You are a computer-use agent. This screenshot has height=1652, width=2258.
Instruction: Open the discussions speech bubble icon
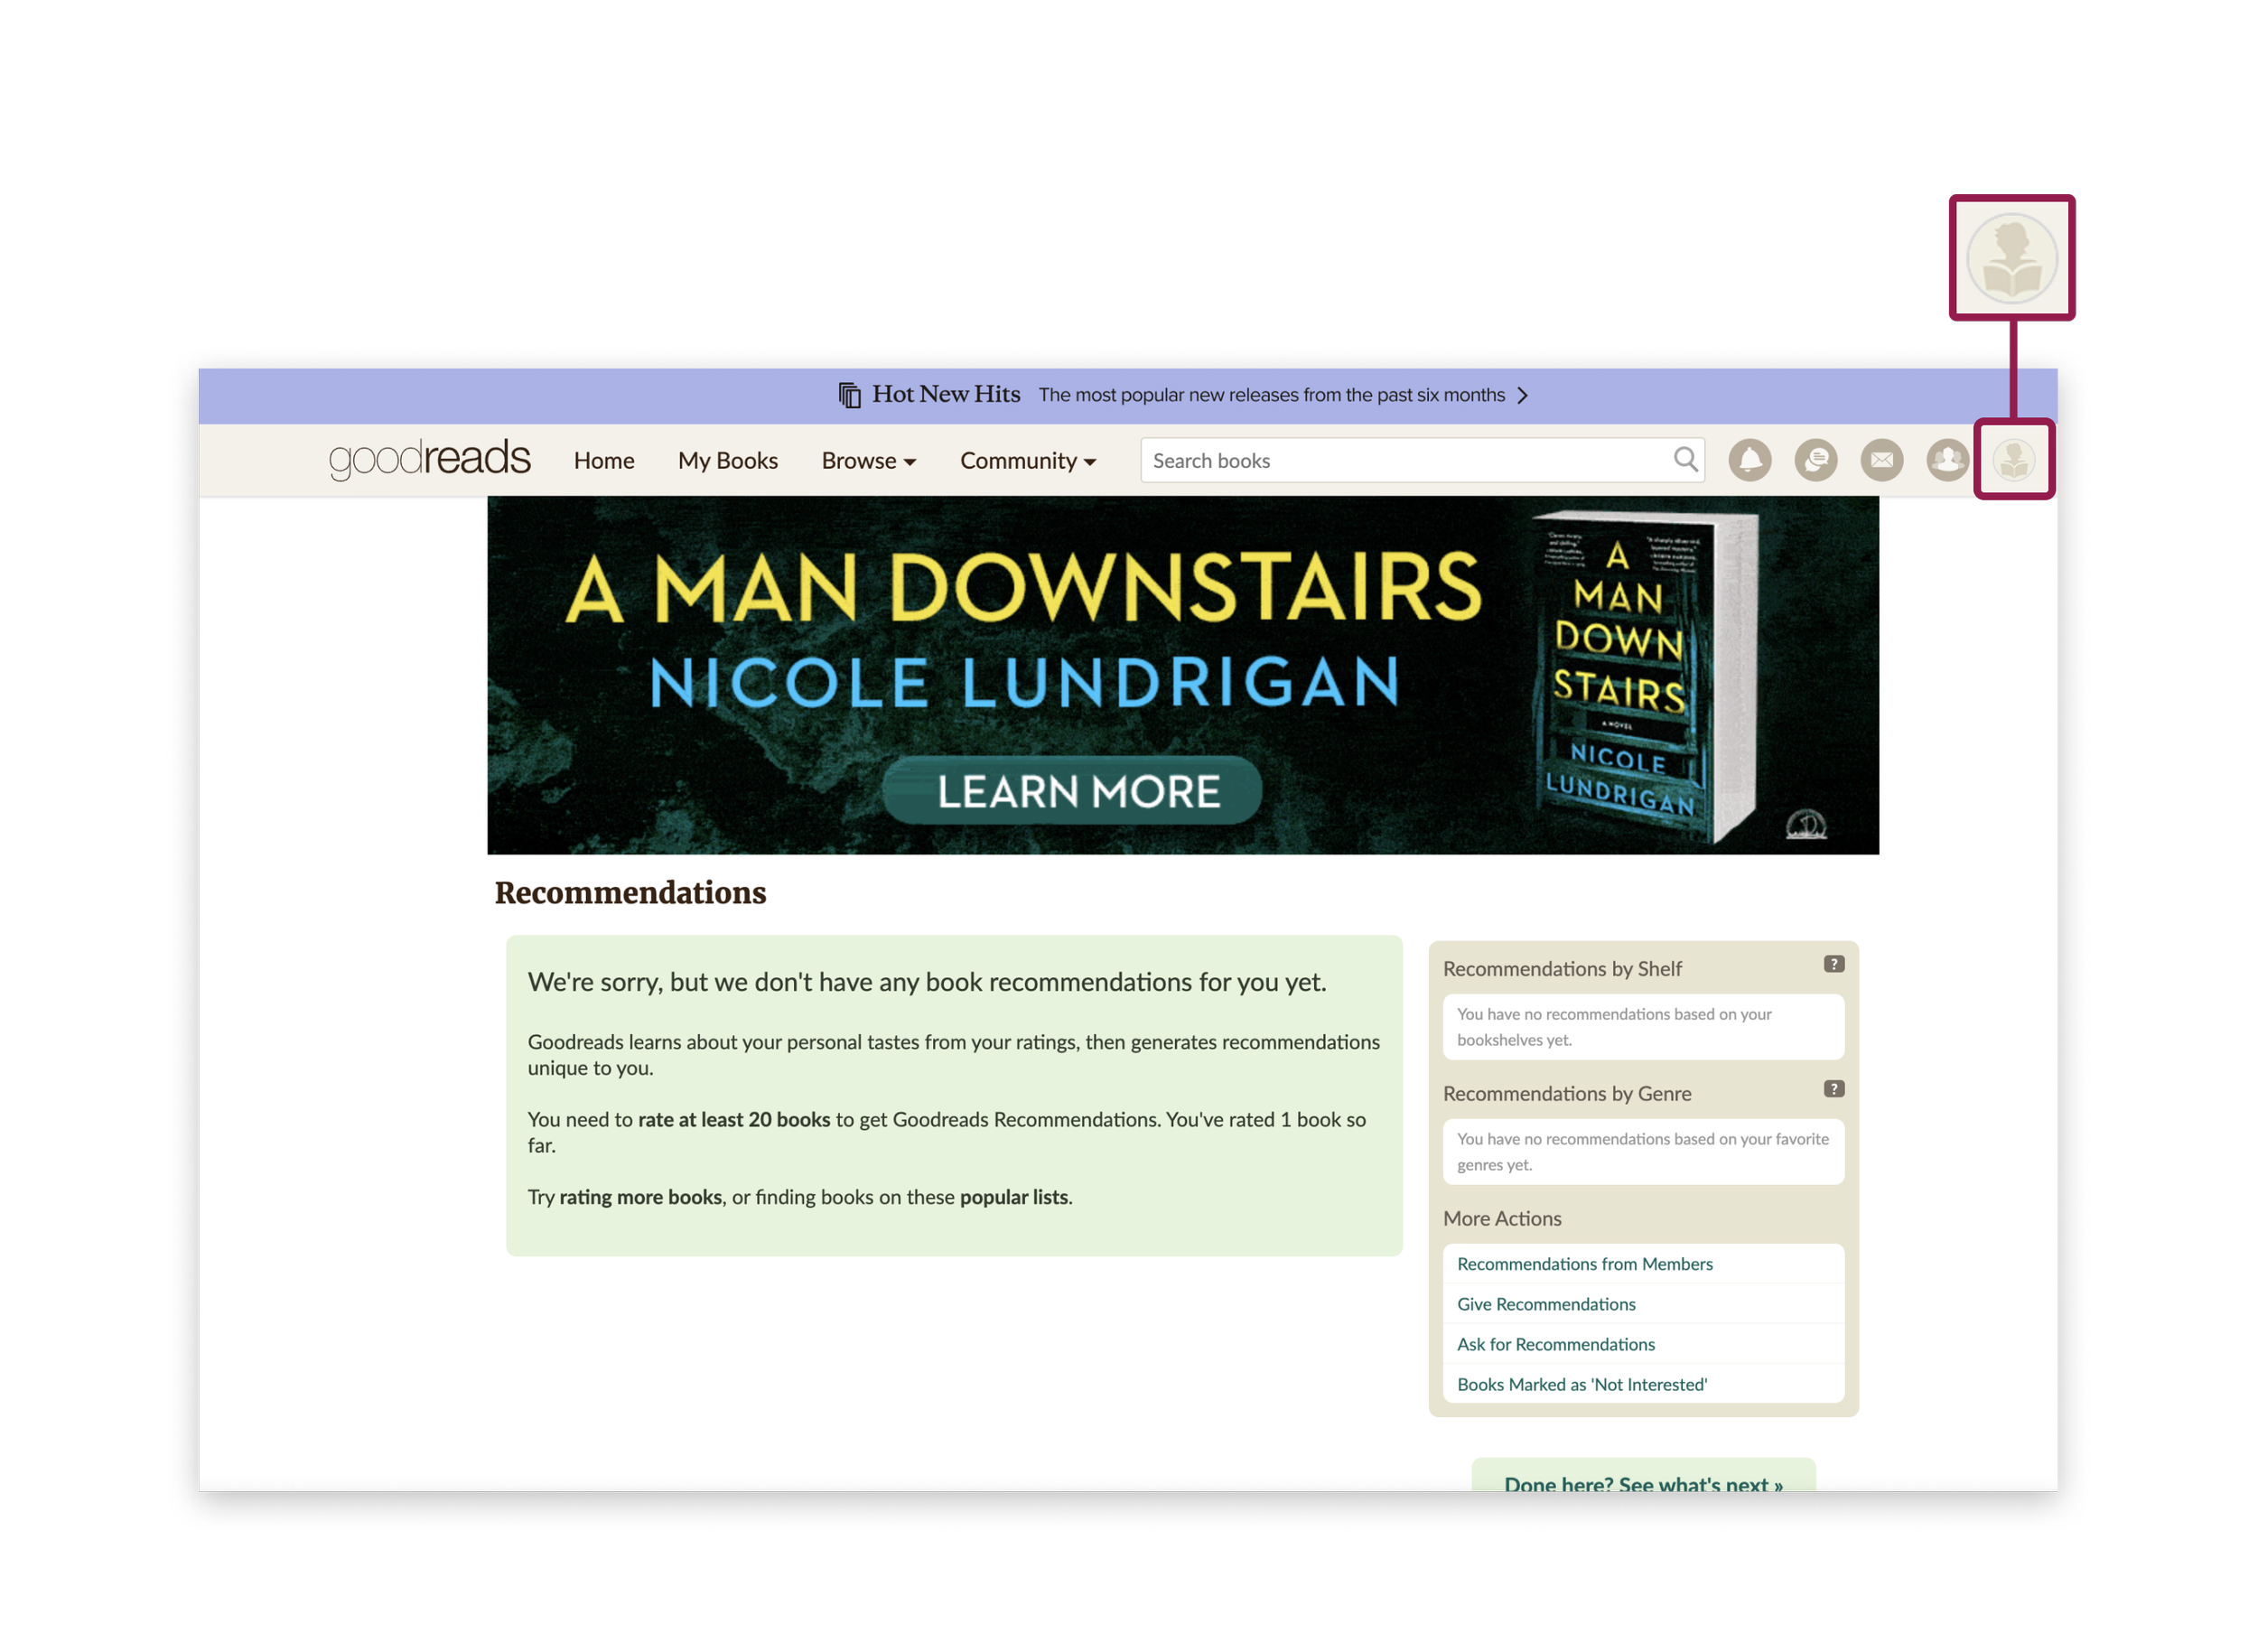[x=1815, y=460]
